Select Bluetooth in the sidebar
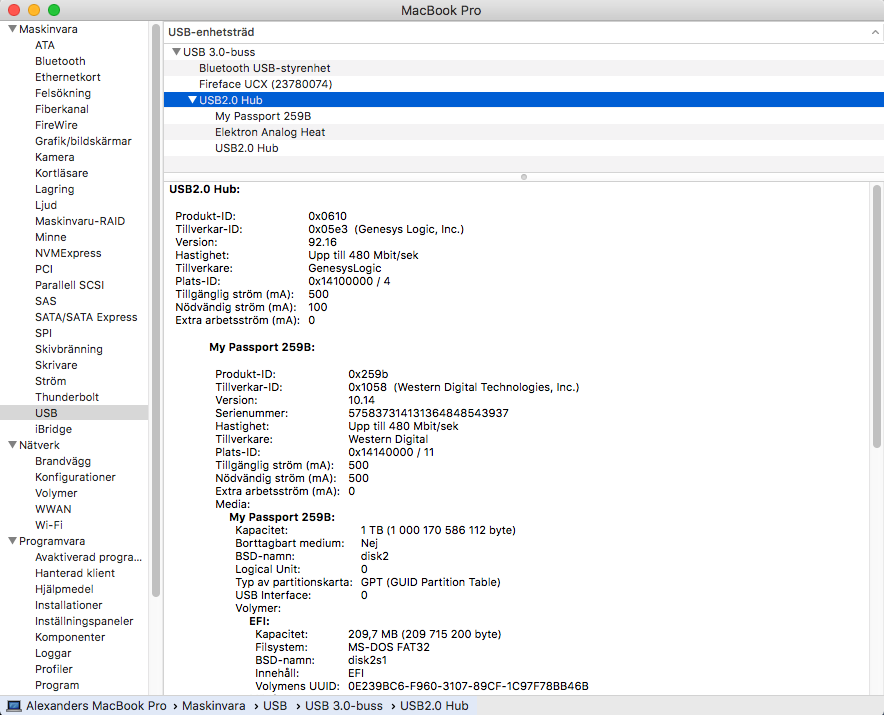This screenshot has height=715, width=884. point(60,61)
